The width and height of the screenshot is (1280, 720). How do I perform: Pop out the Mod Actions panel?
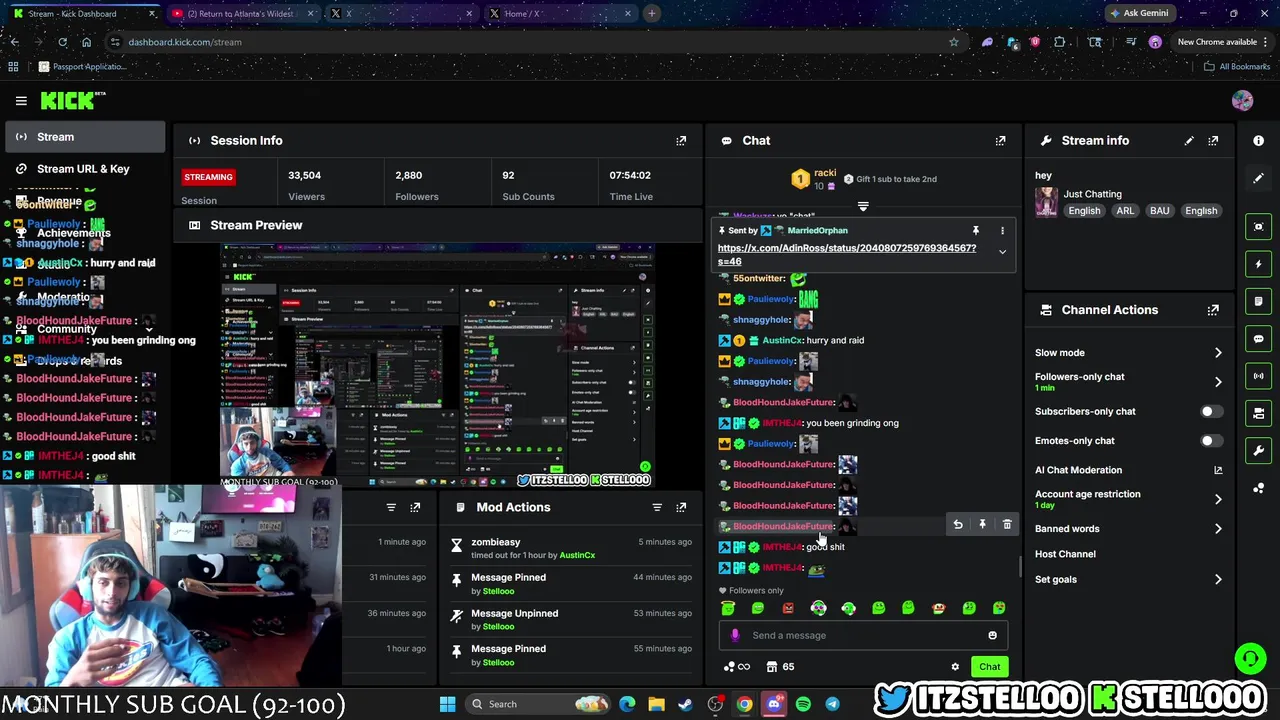point(681,507)
